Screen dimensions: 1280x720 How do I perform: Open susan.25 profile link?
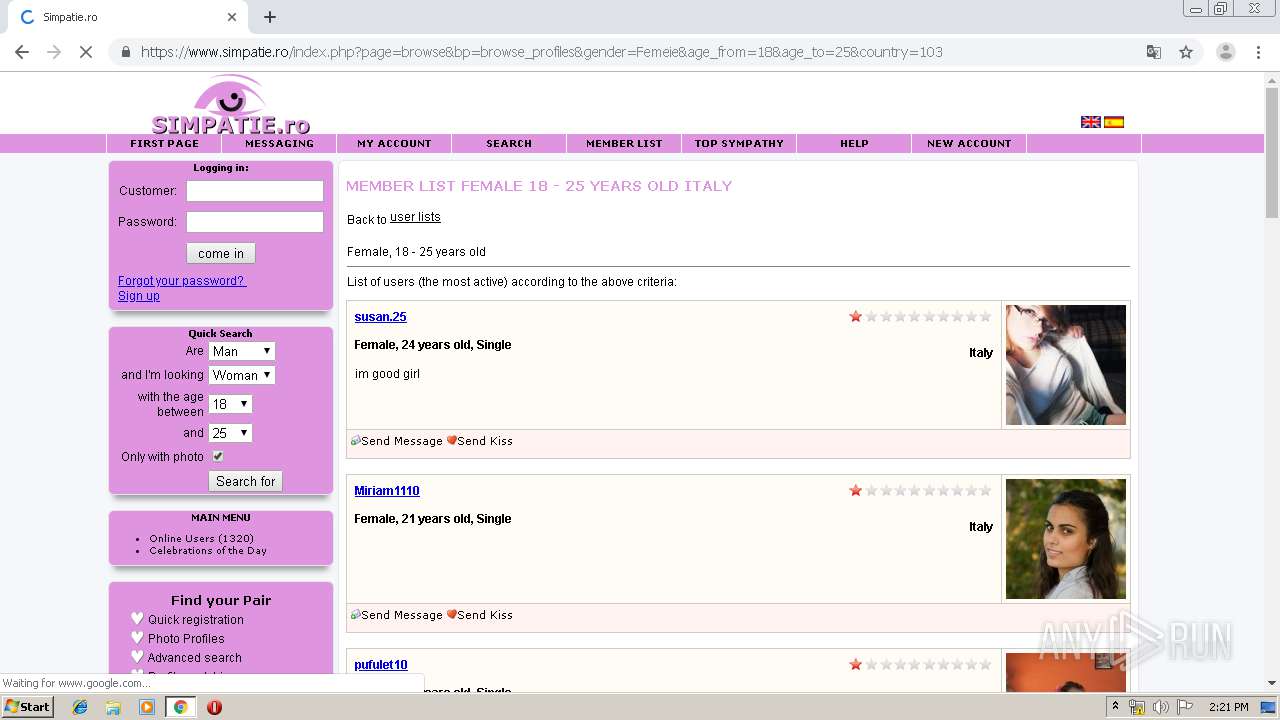380,317
